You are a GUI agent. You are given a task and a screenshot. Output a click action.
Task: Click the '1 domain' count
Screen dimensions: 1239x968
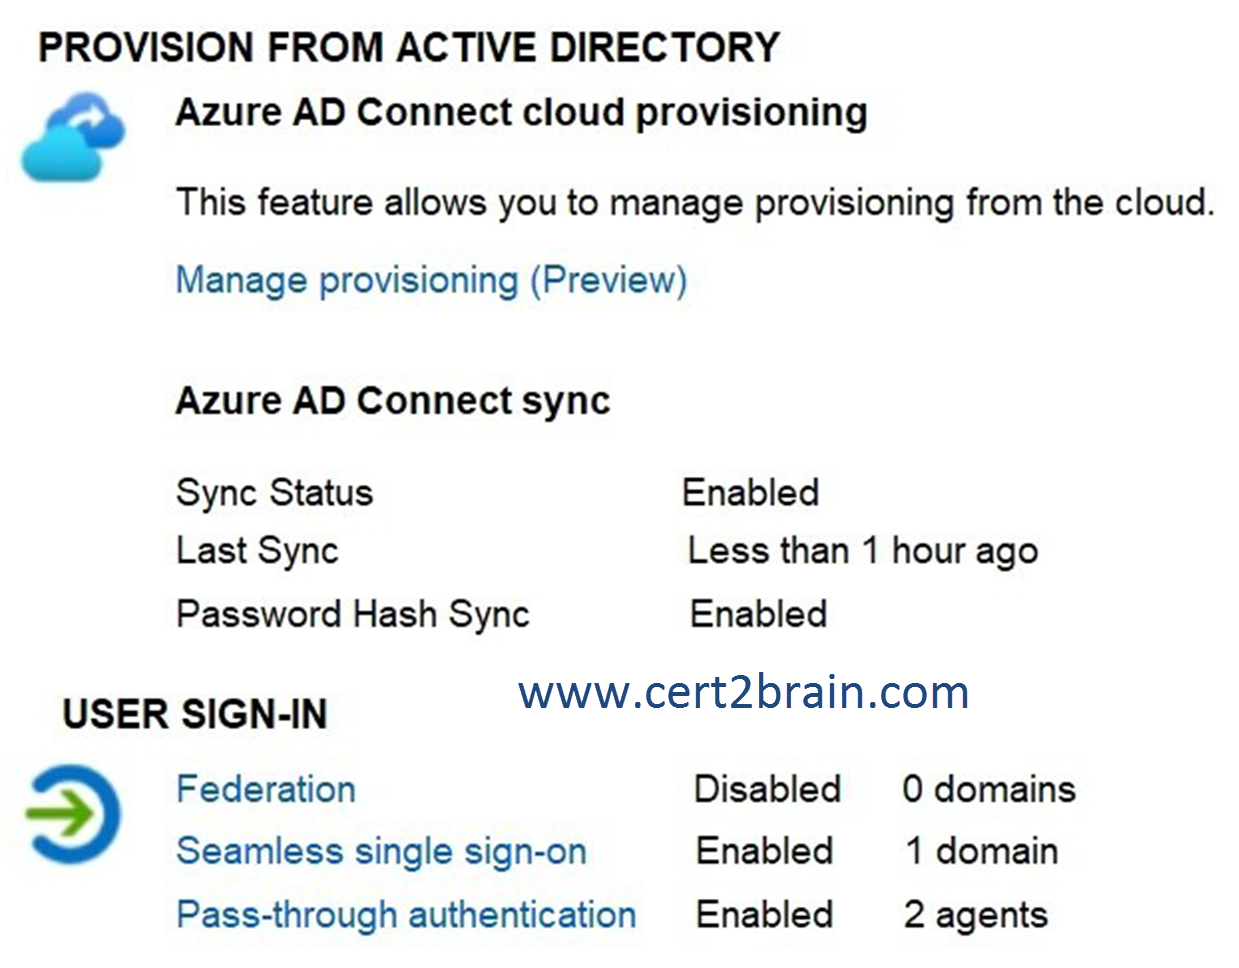click(982, 851)
